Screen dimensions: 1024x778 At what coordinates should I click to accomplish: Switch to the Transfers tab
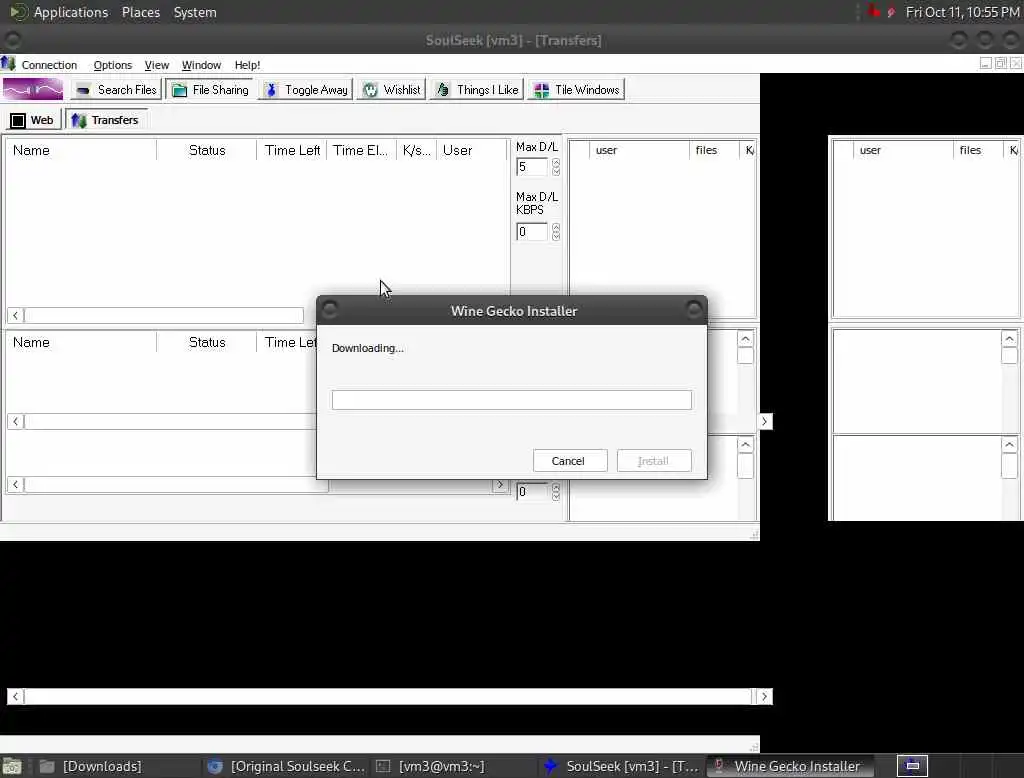point(106,120)
